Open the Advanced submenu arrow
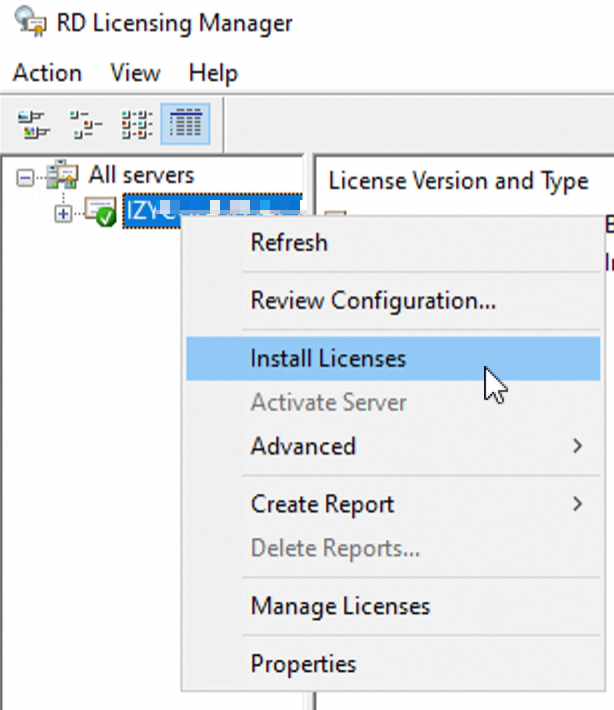614x710 pixels. pyautogui.click(x=577, y=446)
